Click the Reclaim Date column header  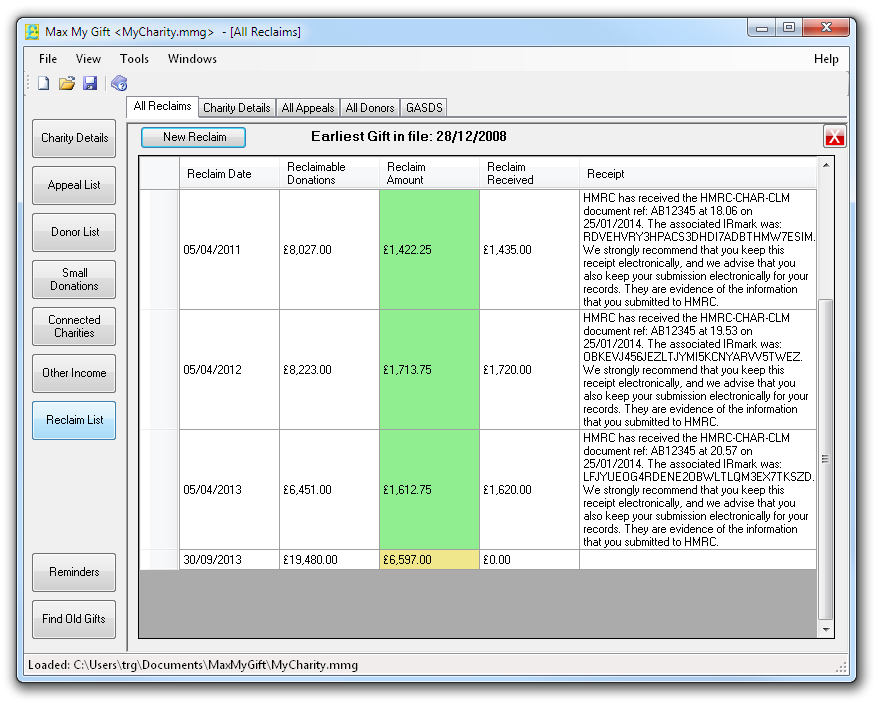(229, 174)
